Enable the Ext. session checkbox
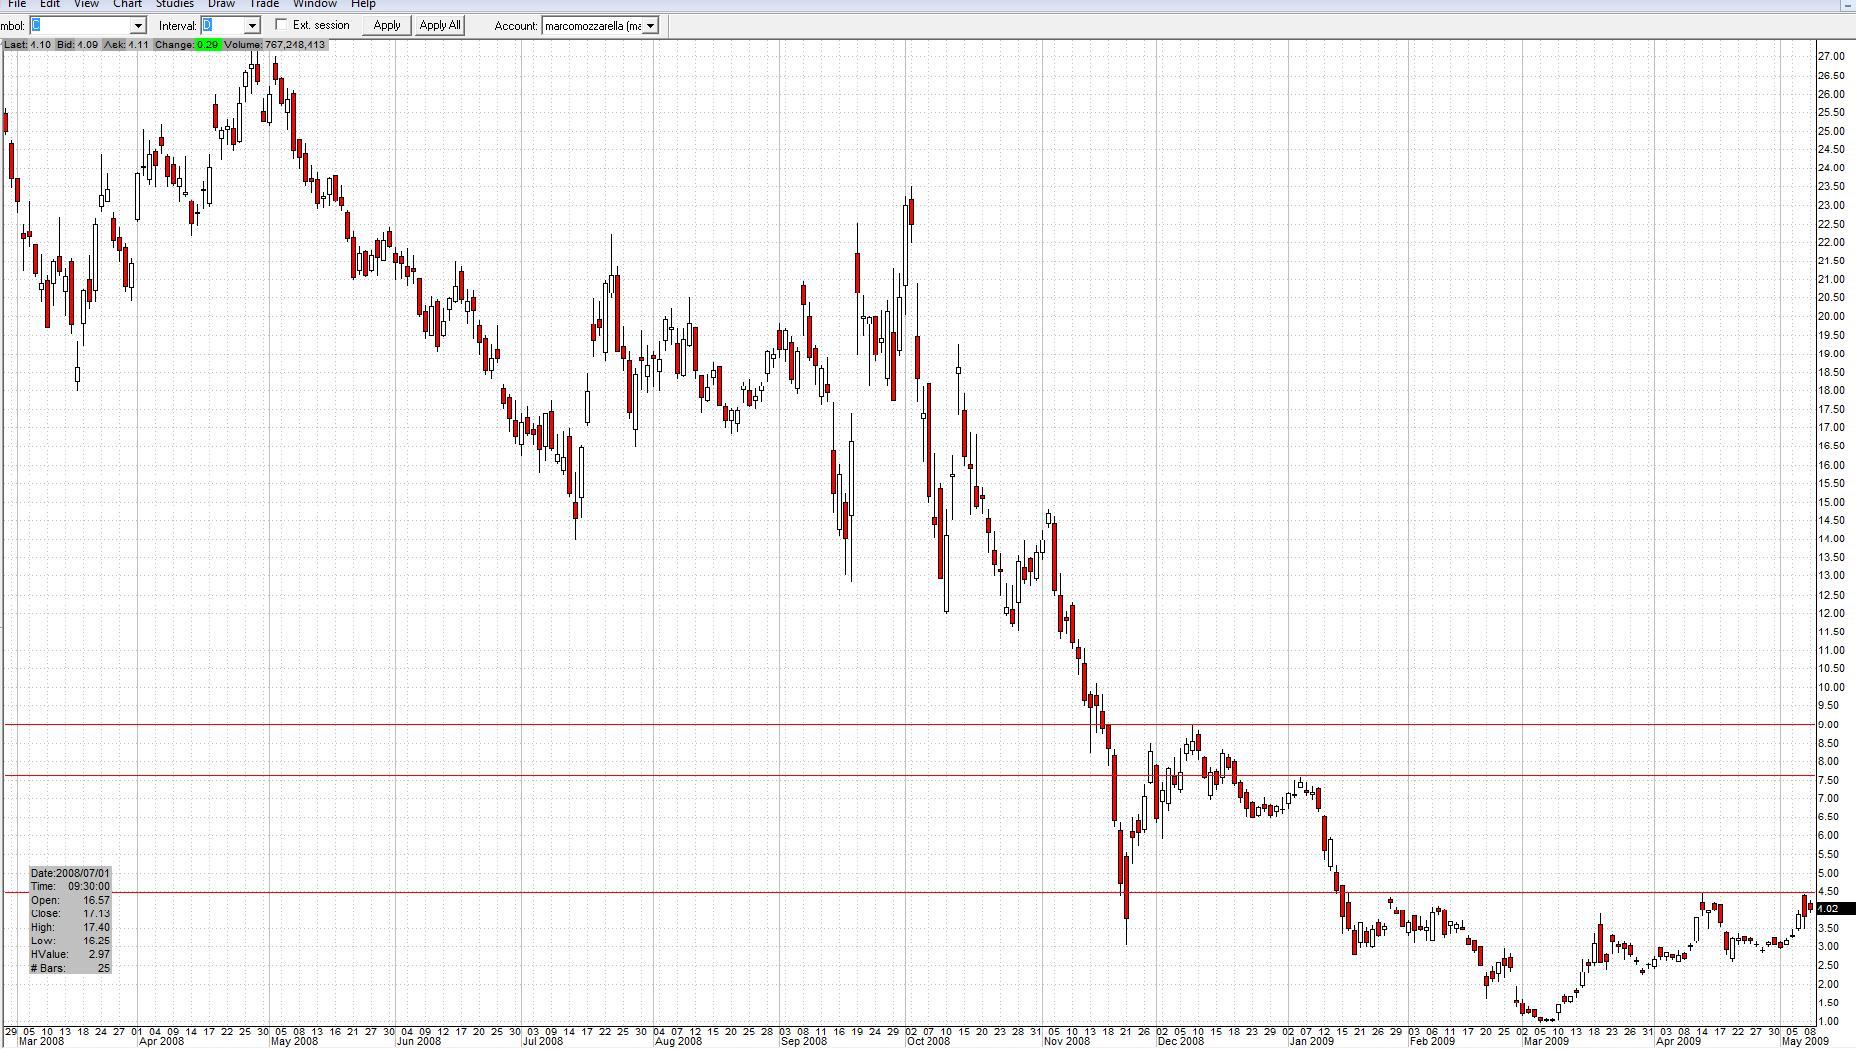 [282, 25]
